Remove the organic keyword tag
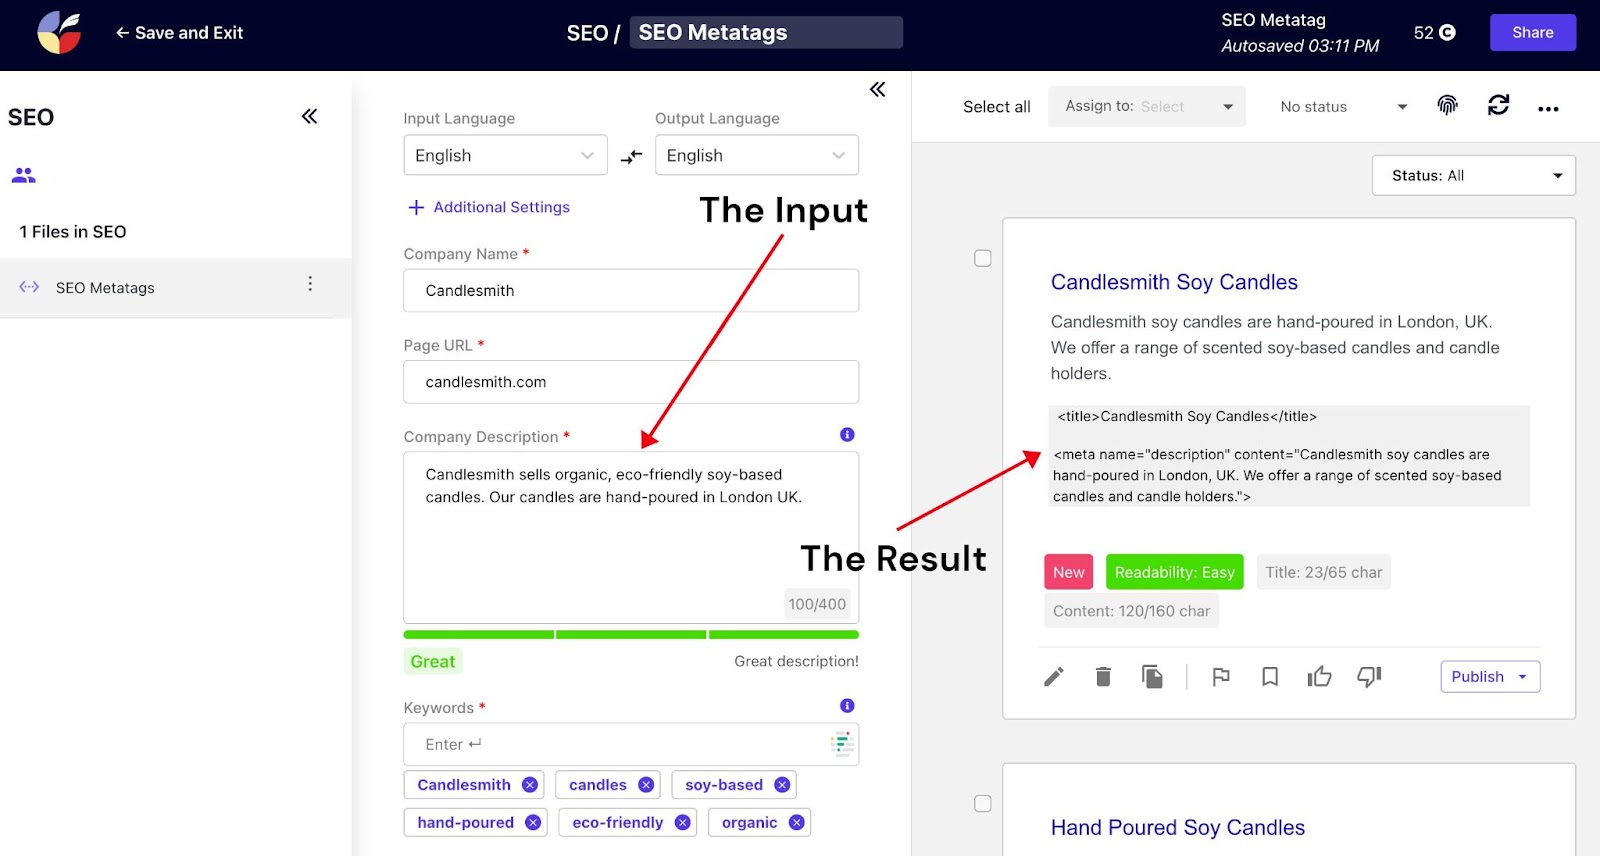Viewport: 1600px width, 856px height. 796,822
